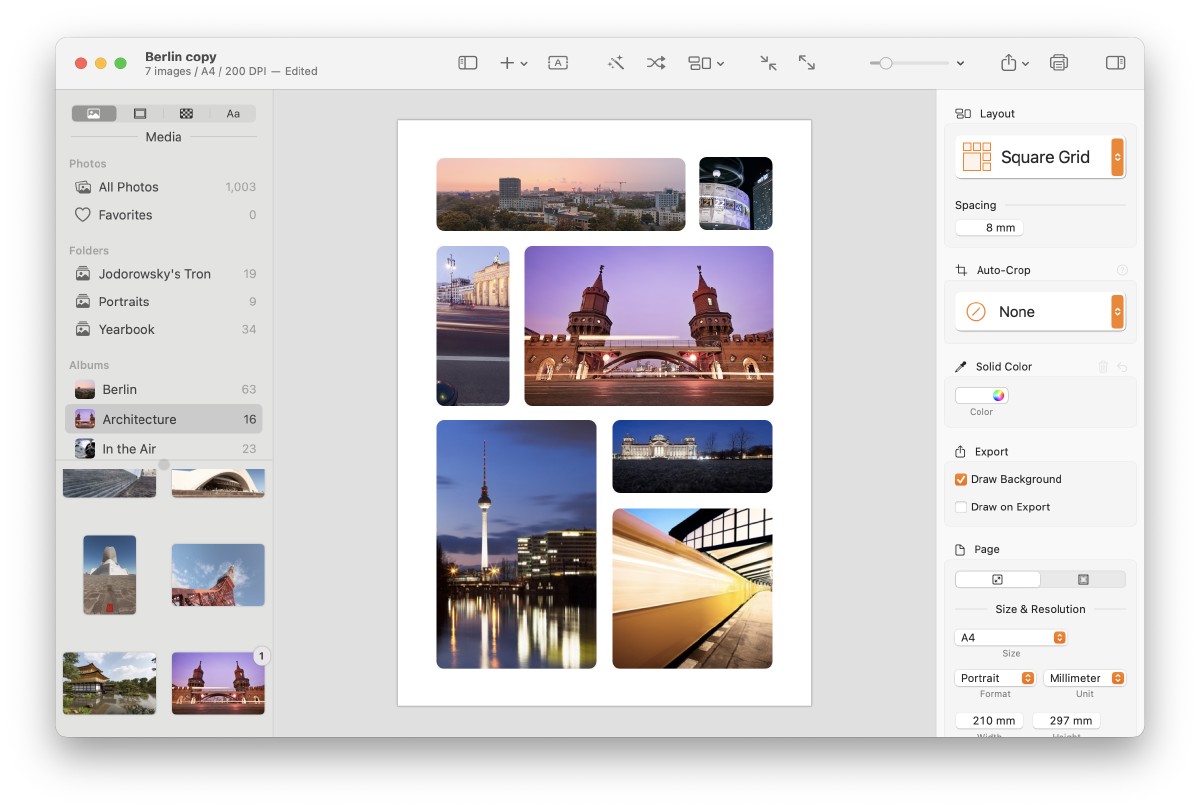Screen dimensions: 1200x810
Task: Open the Square Grid layout dropdown
Action: [1040, 157]
